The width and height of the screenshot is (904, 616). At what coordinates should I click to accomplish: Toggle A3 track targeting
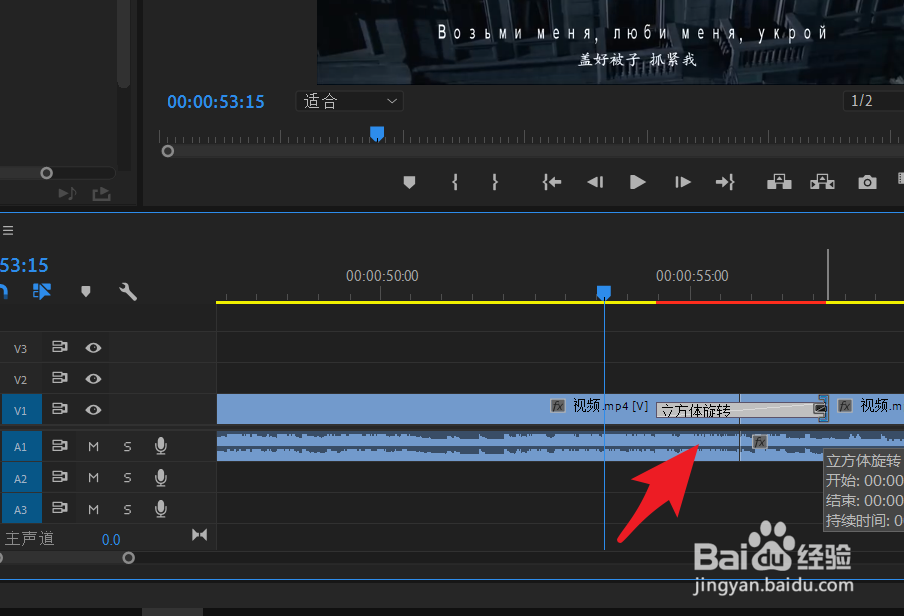coord(21,509)
